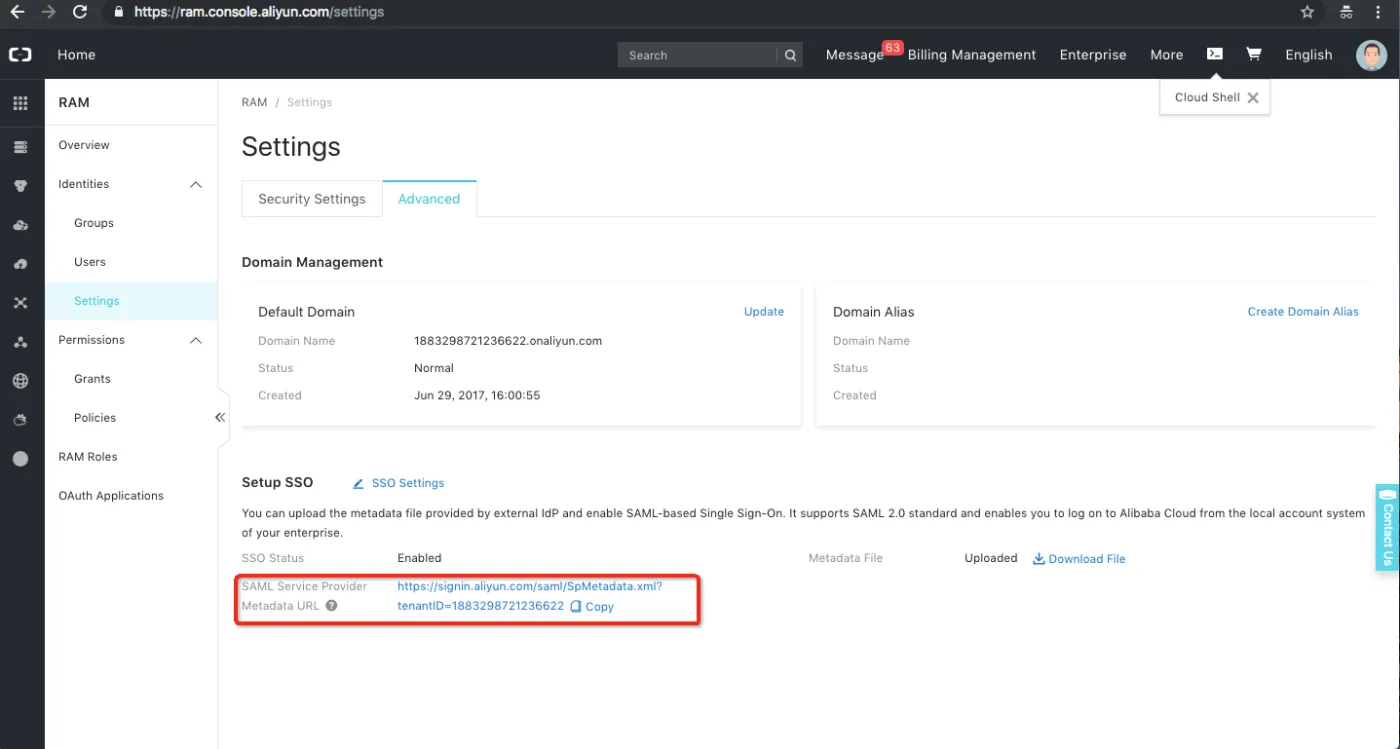Image resolution: width=1400 pixels, height=749 pixels.
Task: Bookmark the page with the star icon
Action: point(1307,13)
